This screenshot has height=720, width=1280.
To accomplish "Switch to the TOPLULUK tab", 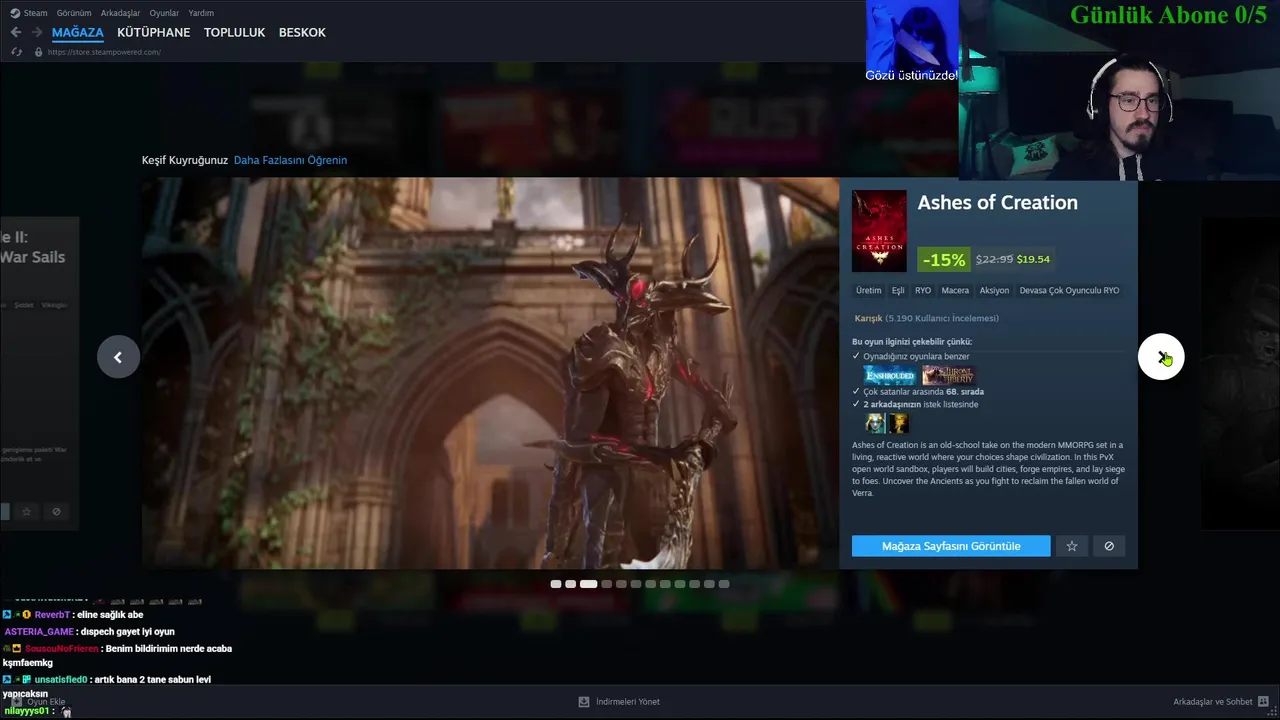I will [x=234, y=33].
